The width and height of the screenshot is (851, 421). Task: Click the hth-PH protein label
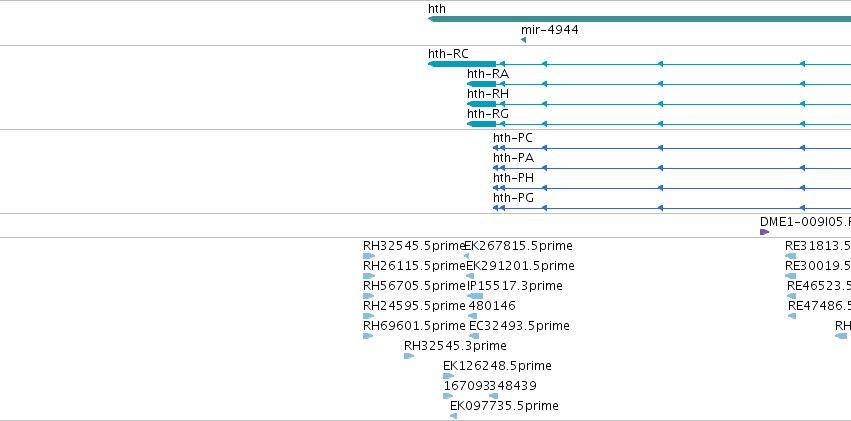(513, 178)
